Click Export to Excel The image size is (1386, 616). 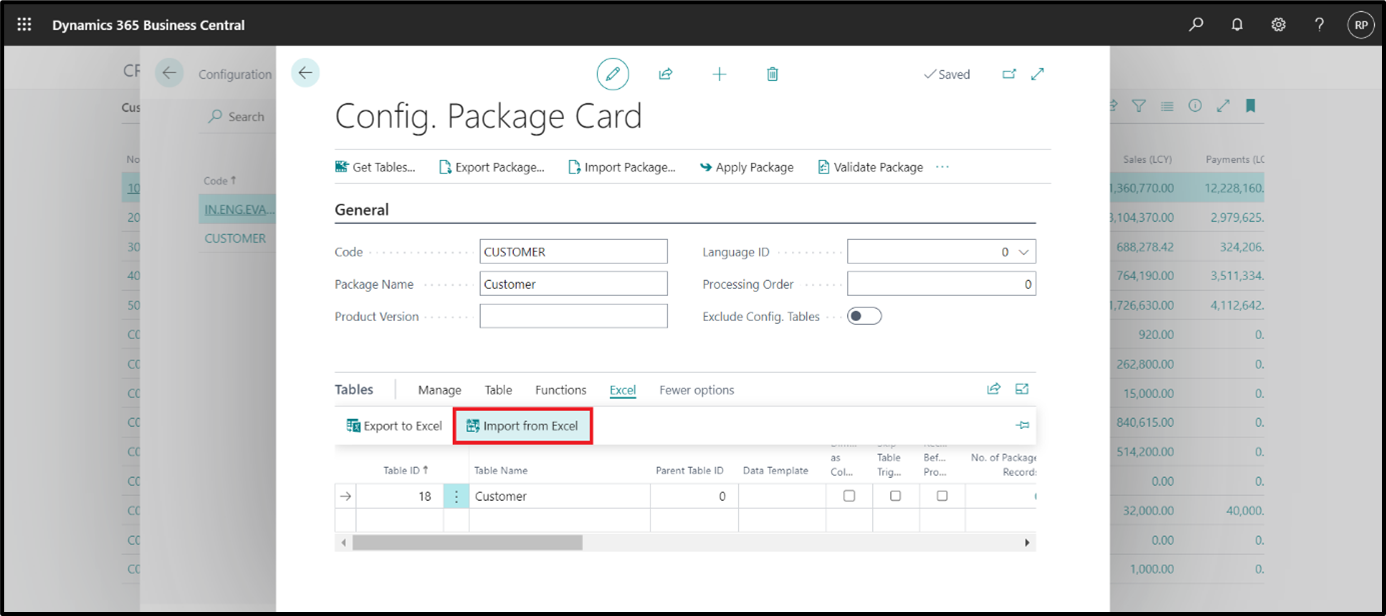[394, 426]
